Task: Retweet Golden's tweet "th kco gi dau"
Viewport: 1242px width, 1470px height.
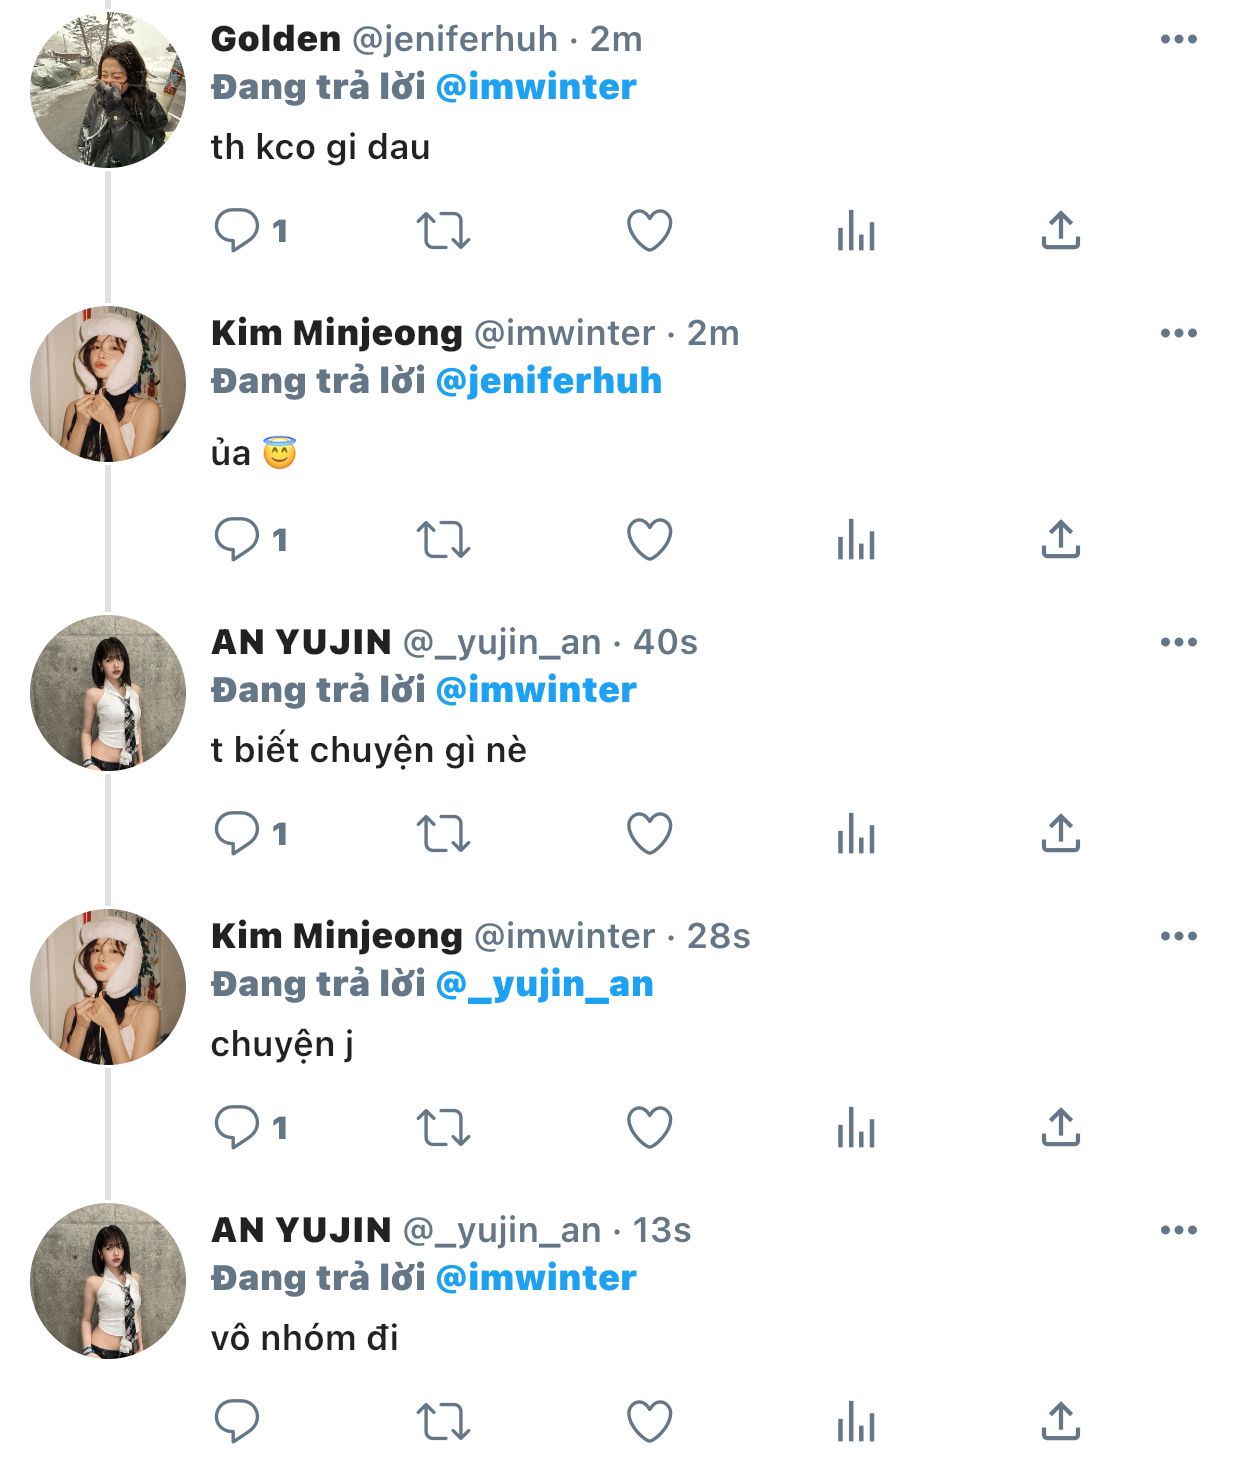Action: (x=443, y=231)
